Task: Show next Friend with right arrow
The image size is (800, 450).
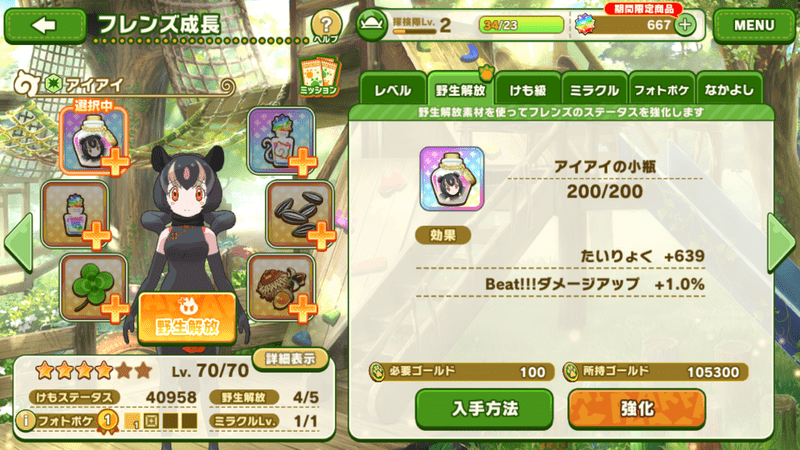Action: [781, 243]
